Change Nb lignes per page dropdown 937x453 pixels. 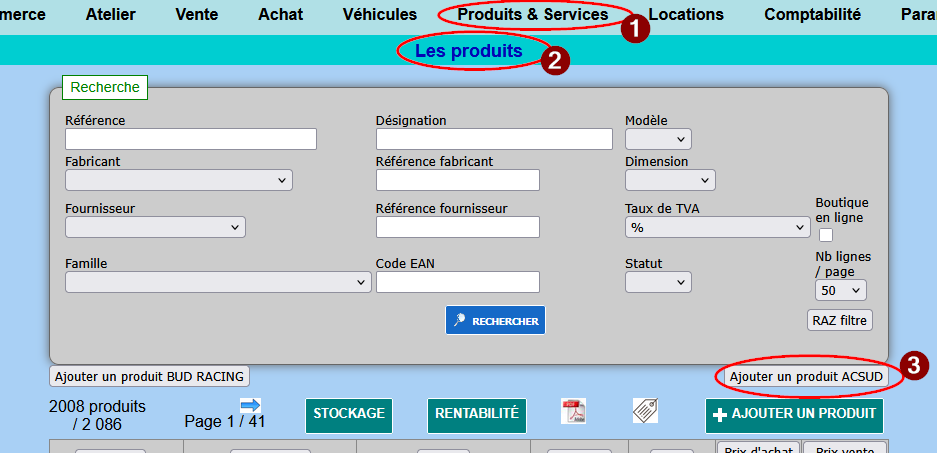click(840, 290)
